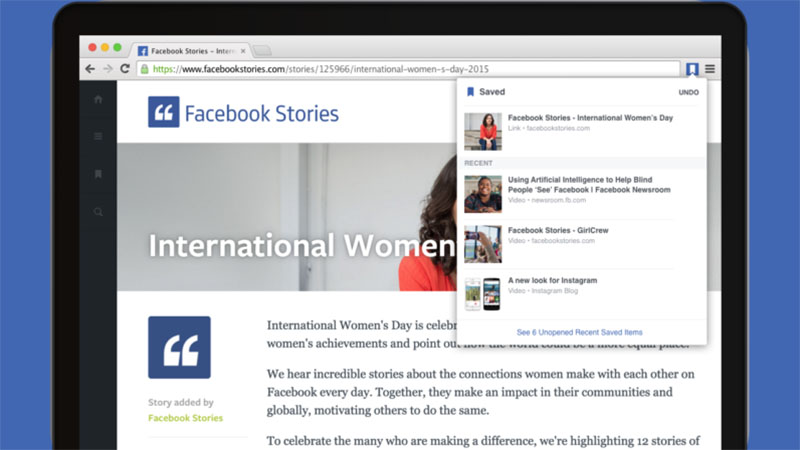Click the Video · Instagram Blog subtitle
The image size is (800, 450).
pos(542,291)
